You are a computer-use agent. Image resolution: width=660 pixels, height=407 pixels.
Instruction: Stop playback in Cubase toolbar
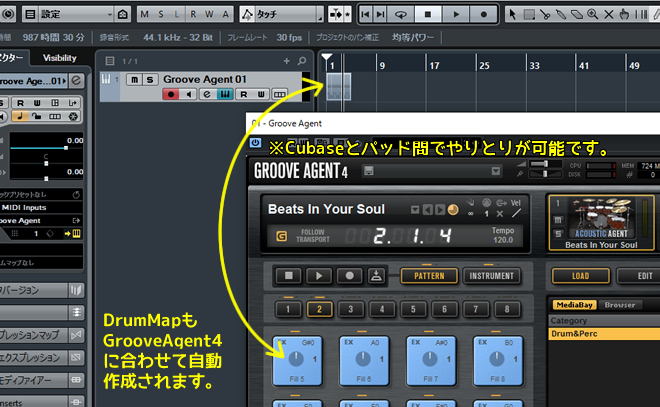[428, 14]
